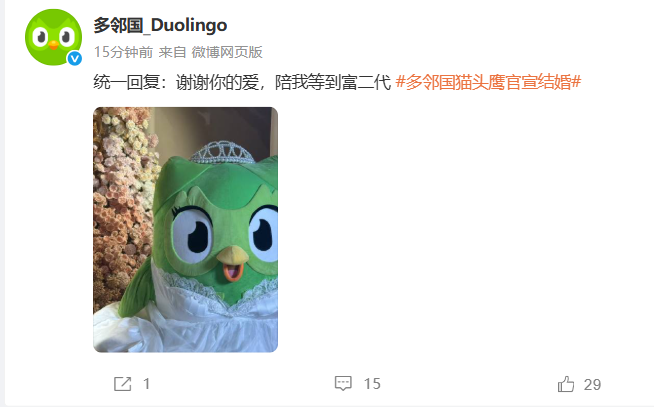Click the blue verified V badge
Image resolution: width=654 pixels, height=407 pixels.
[x=75, y=58]
